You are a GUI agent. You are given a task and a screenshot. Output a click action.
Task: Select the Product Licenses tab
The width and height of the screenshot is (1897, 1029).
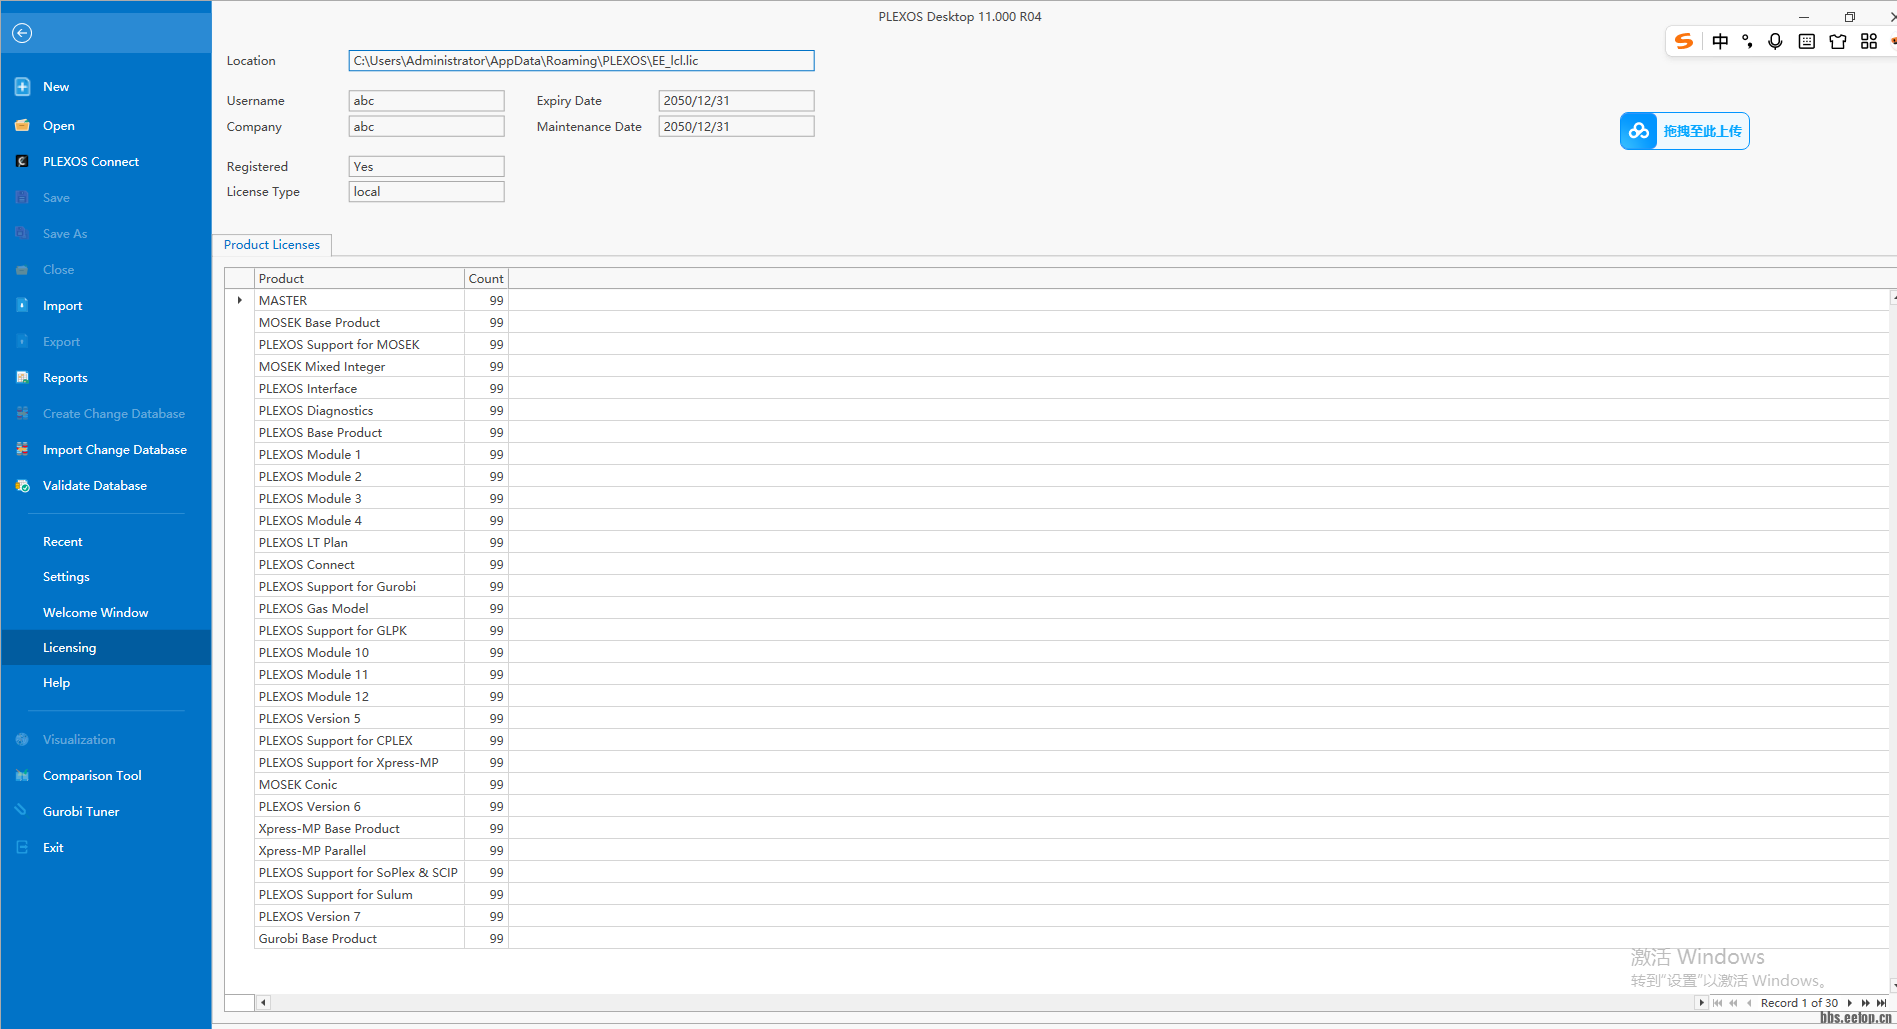[x=272, y=245]
